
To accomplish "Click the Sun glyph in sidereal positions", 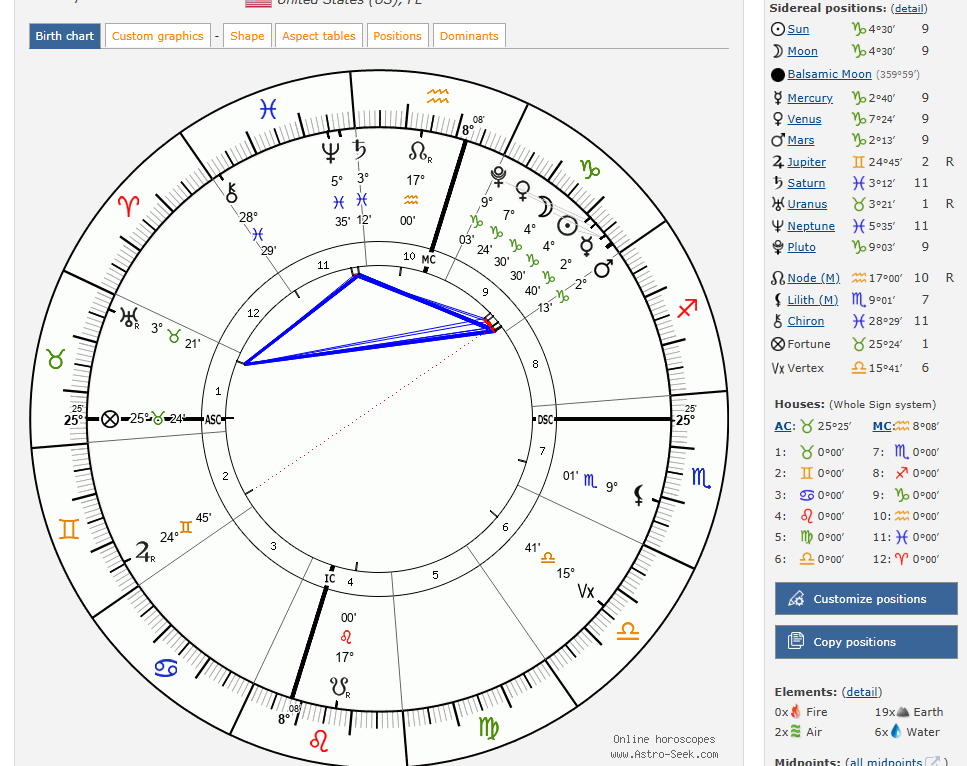I will click(x=777, y=30).
